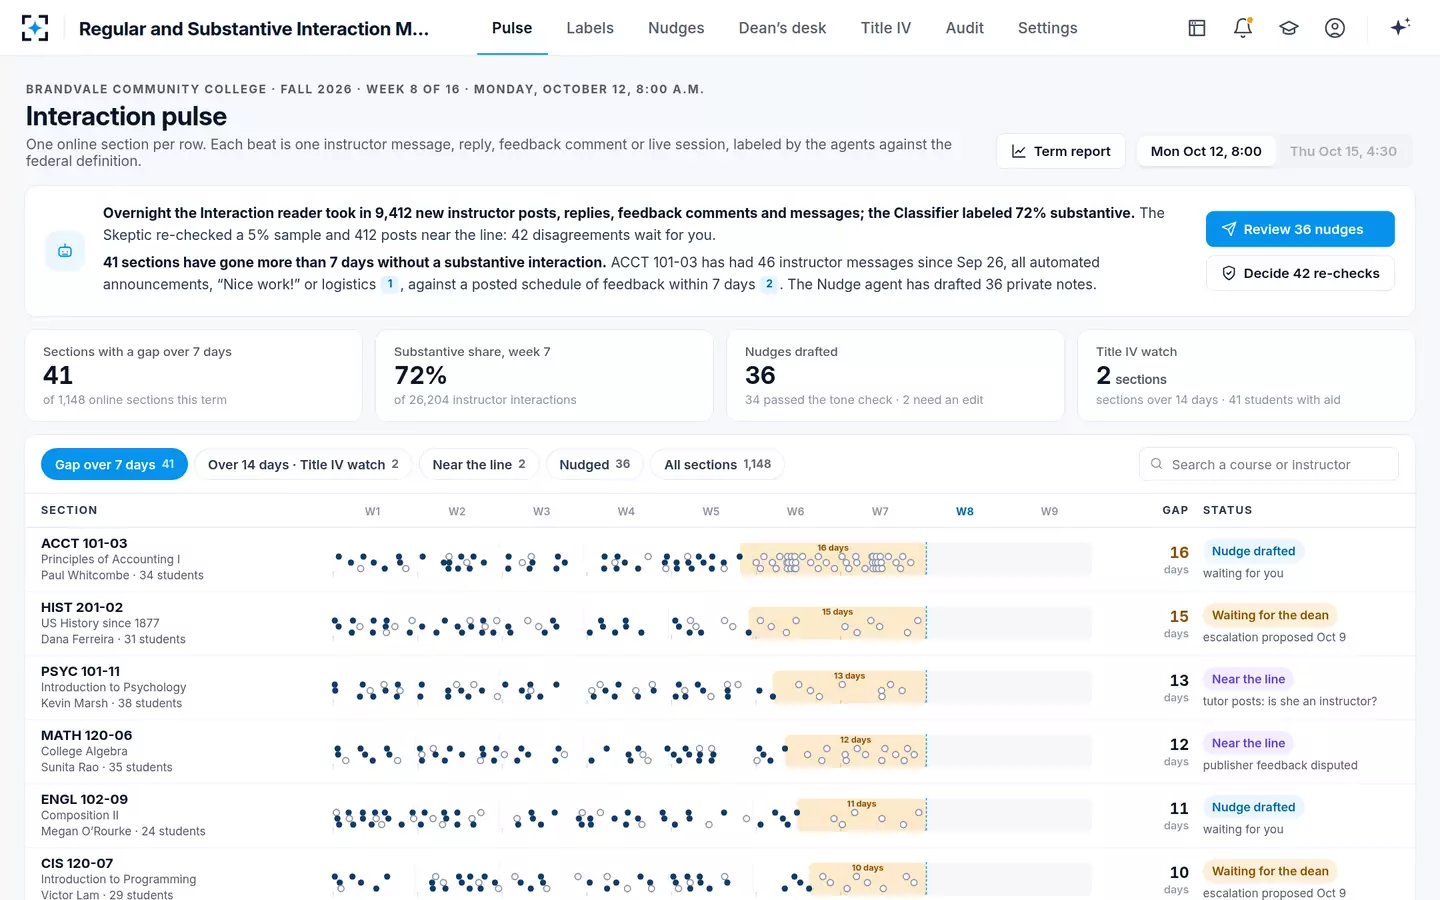Open CIS 120-07 section row
This screenshot has height=900, width=1440.
tap(720, 875)
